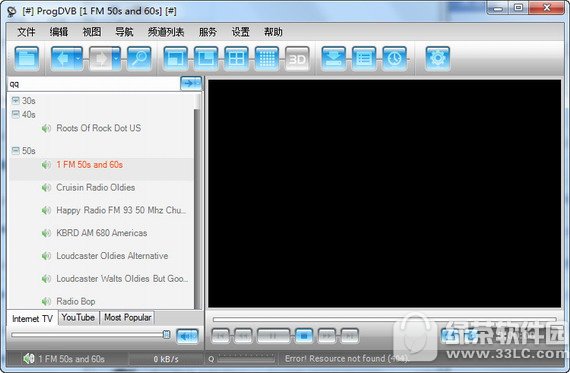This screenshot has height=373, width=570.
Task: Click the status bar speaker icon
Action: coord(28,359)
